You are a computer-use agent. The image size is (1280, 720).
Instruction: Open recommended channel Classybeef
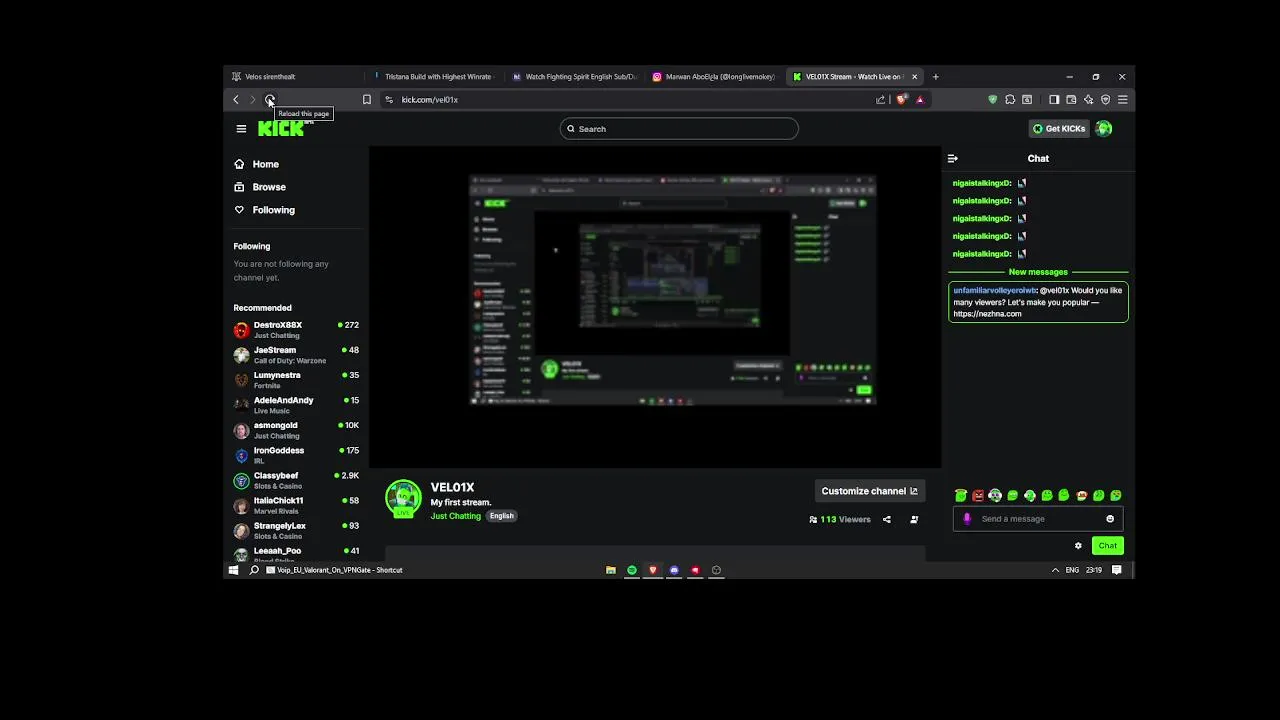[x=296, y=480]
